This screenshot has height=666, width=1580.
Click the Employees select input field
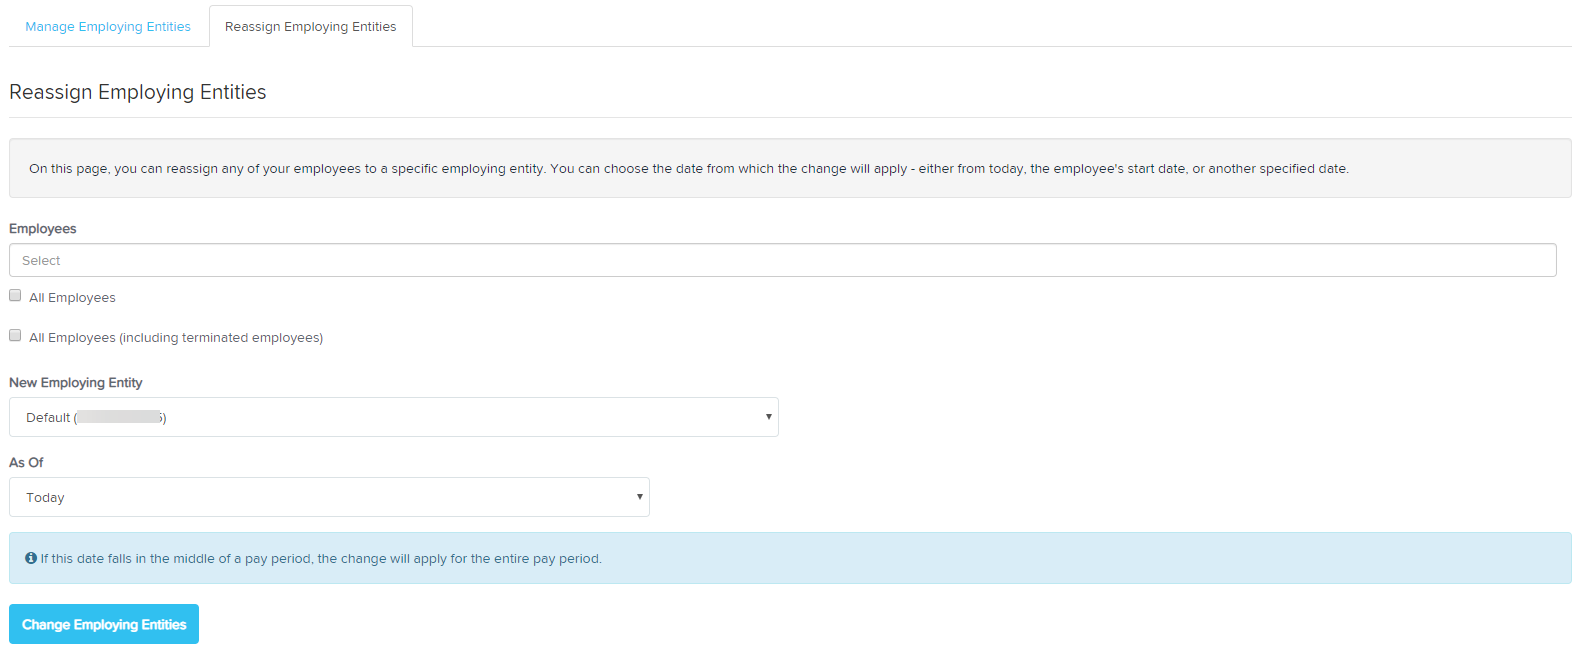[x=783, y=260]
